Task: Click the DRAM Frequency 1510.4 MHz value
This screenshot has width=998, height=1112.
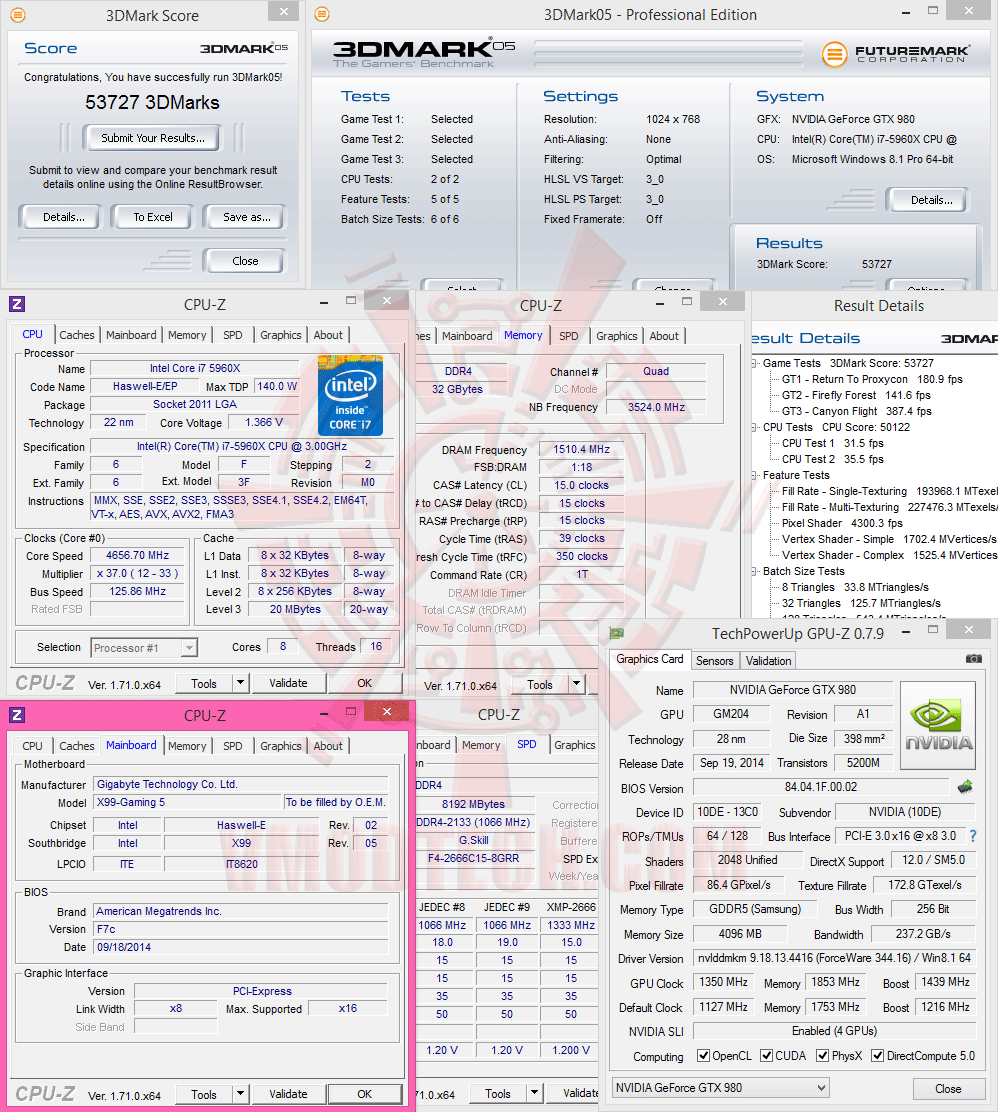Action: coord(581,449)
